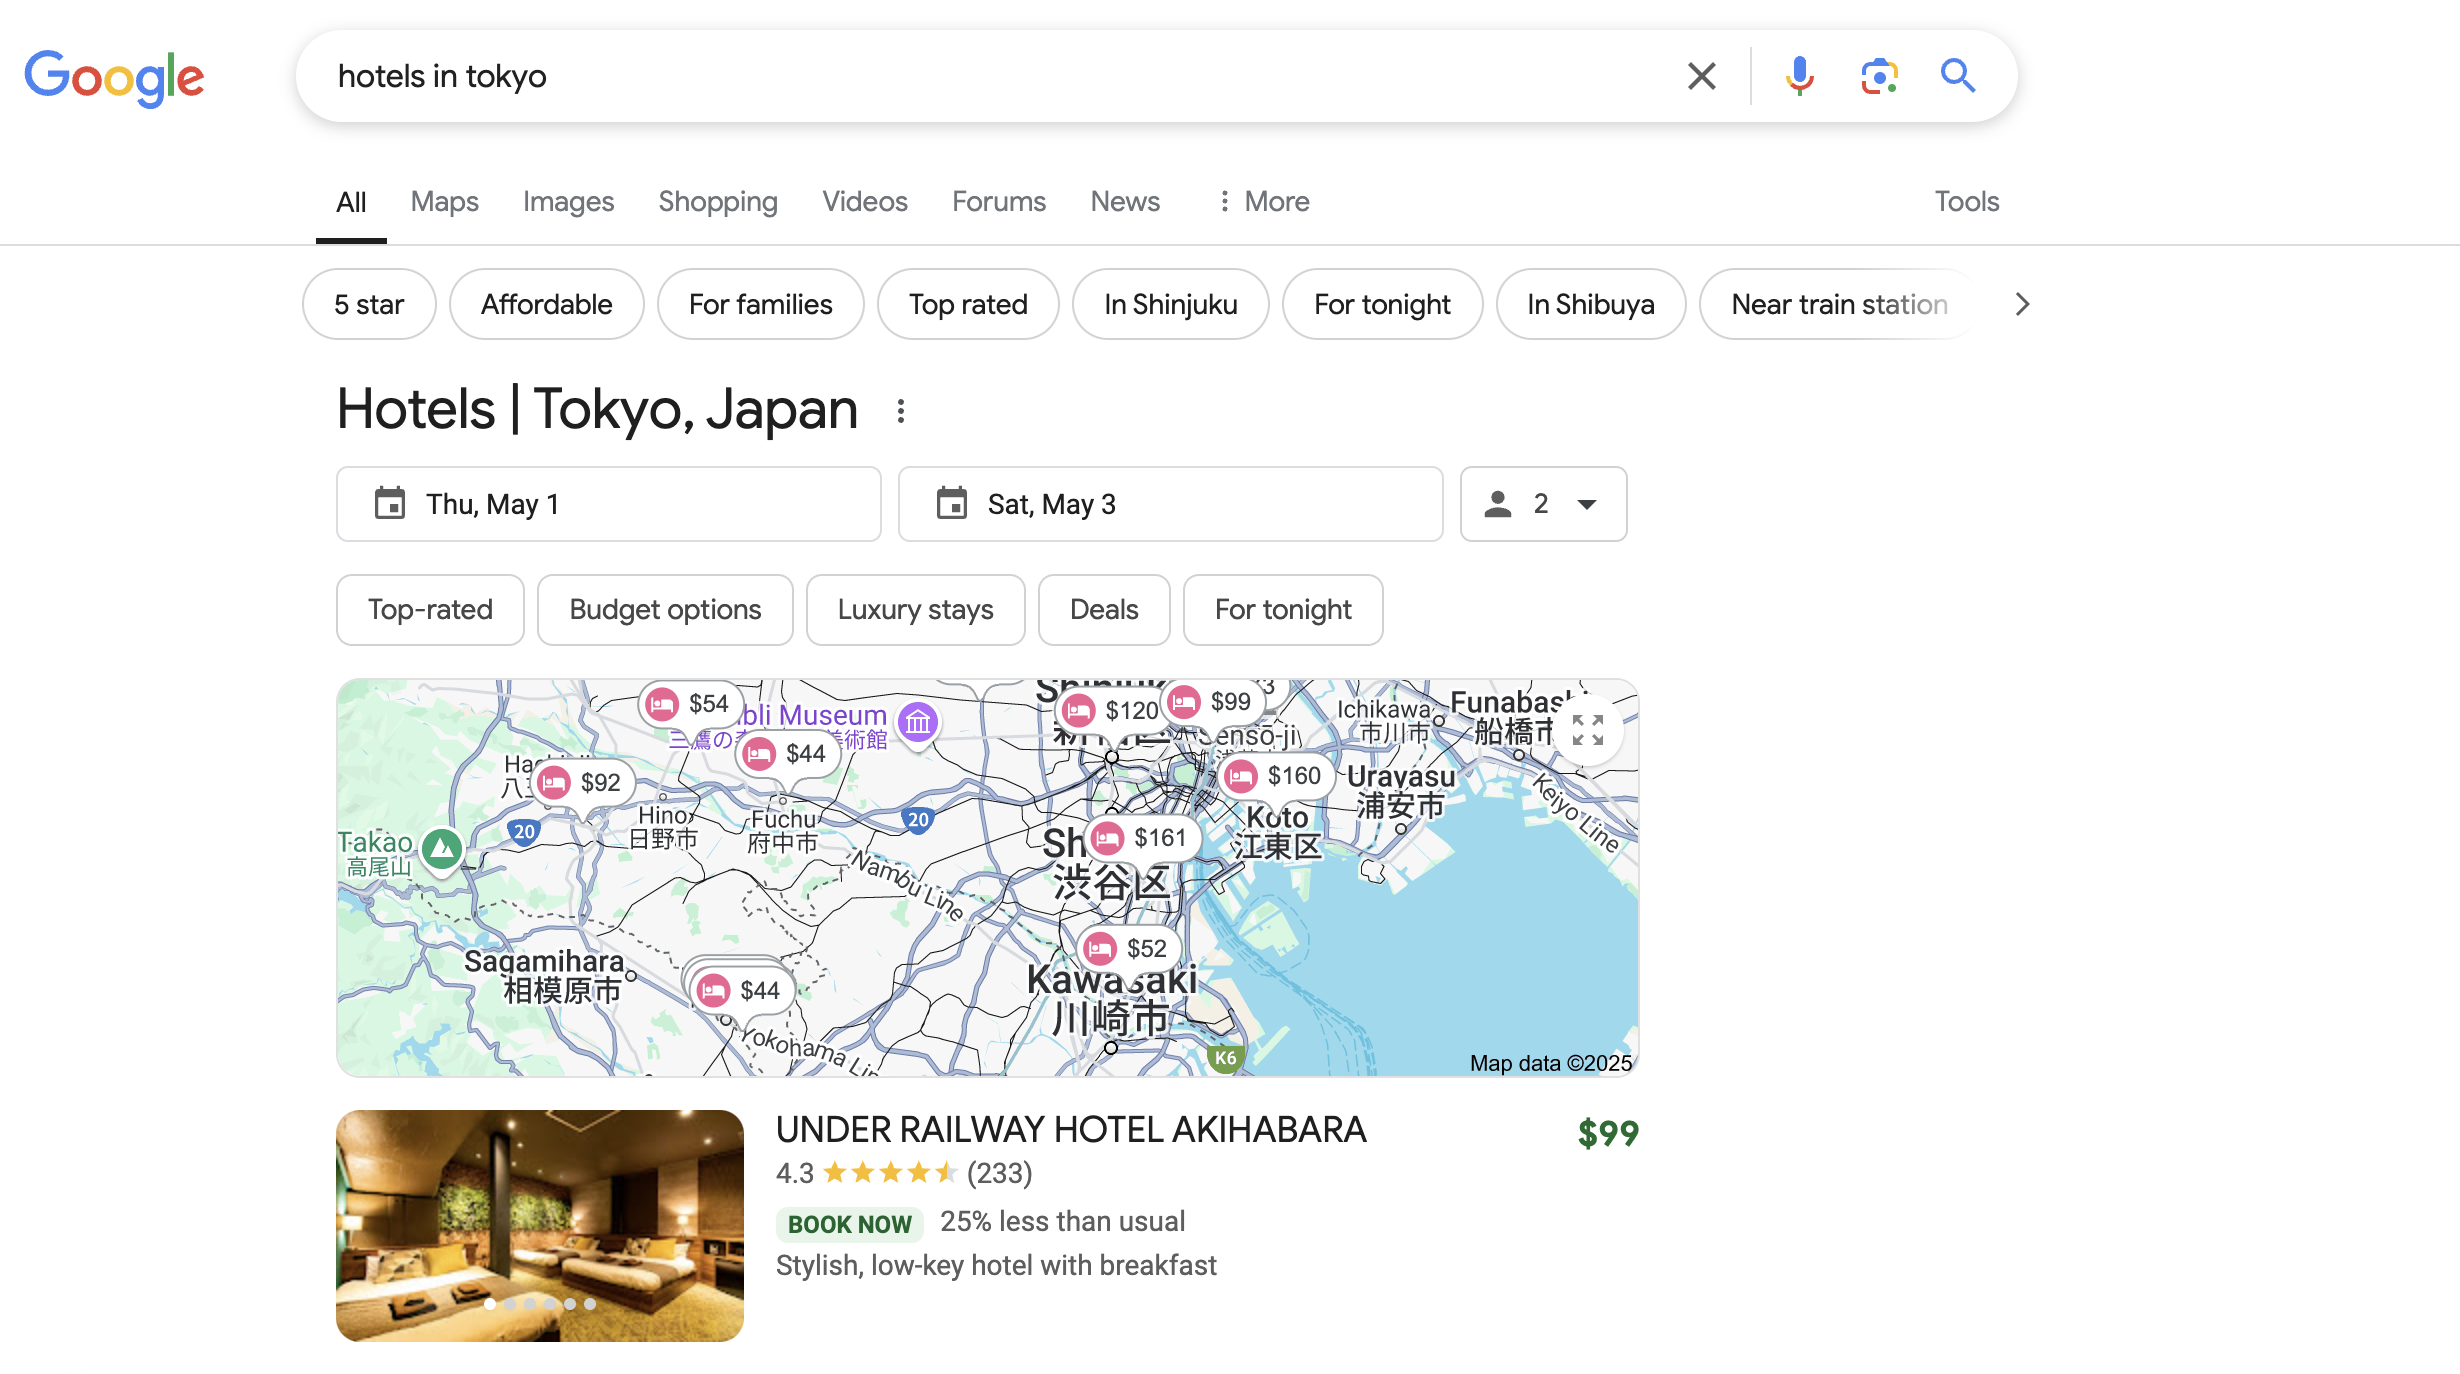Open the guests count dropdown
The image size is (2460, 1374).
coord(1543,504)
